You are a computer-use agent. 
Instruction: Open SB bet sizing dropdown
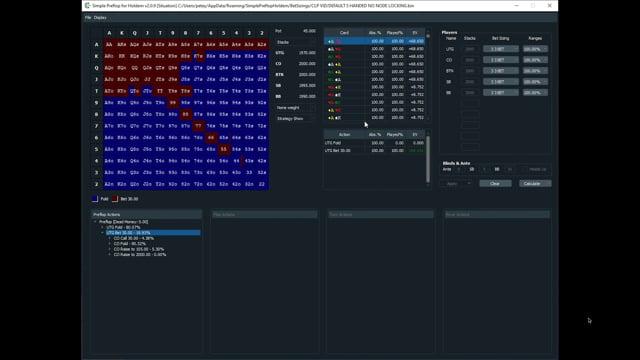501,82
